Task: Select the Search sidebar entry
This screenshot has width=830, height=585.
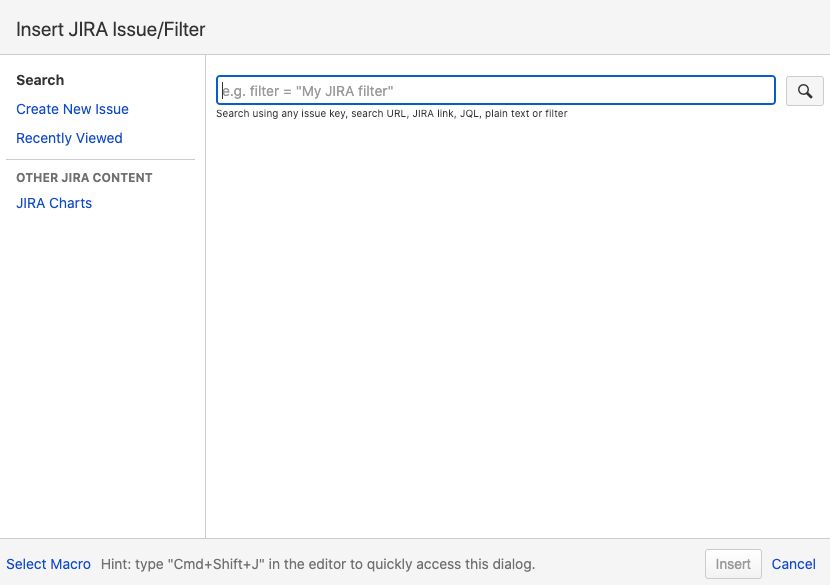Action: point(40,80)
